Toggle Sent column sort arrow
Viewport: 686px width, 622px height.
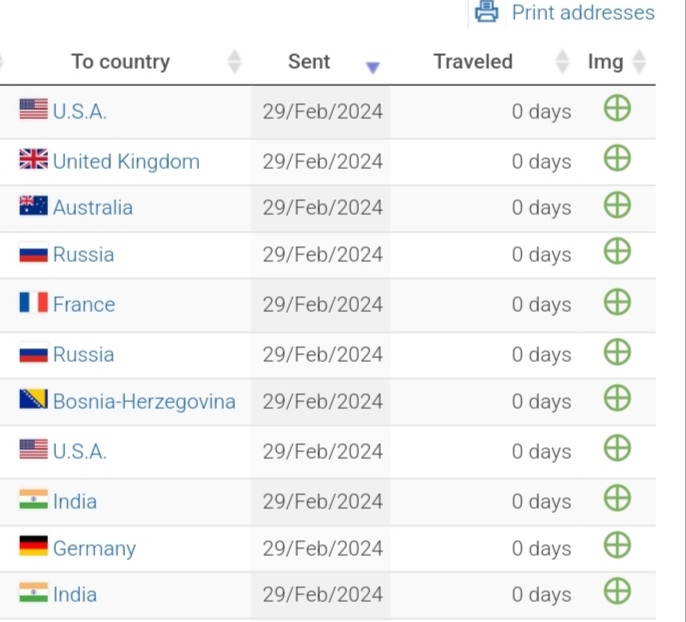tap(373, 67)
